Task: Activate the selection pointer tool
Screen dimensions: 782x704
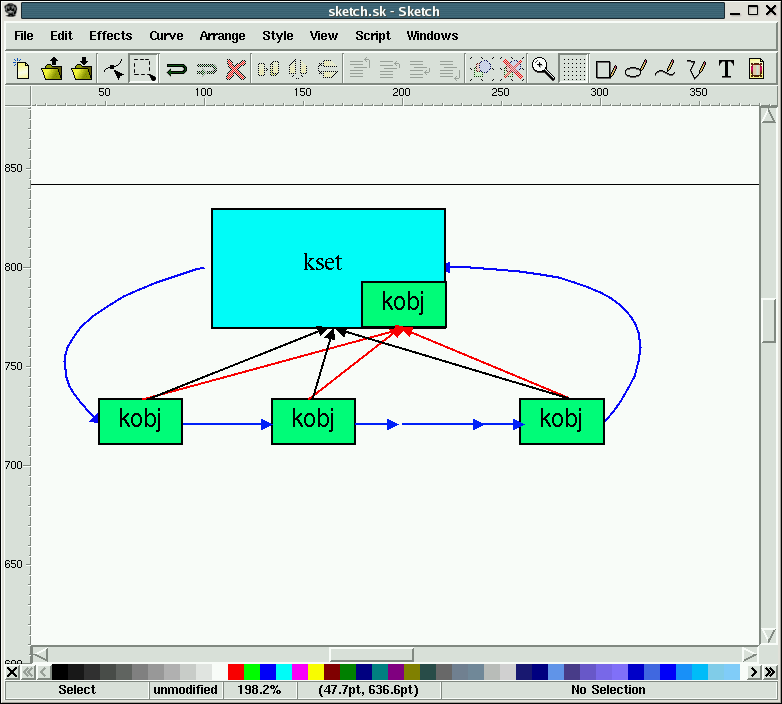Action: (144, 69)
